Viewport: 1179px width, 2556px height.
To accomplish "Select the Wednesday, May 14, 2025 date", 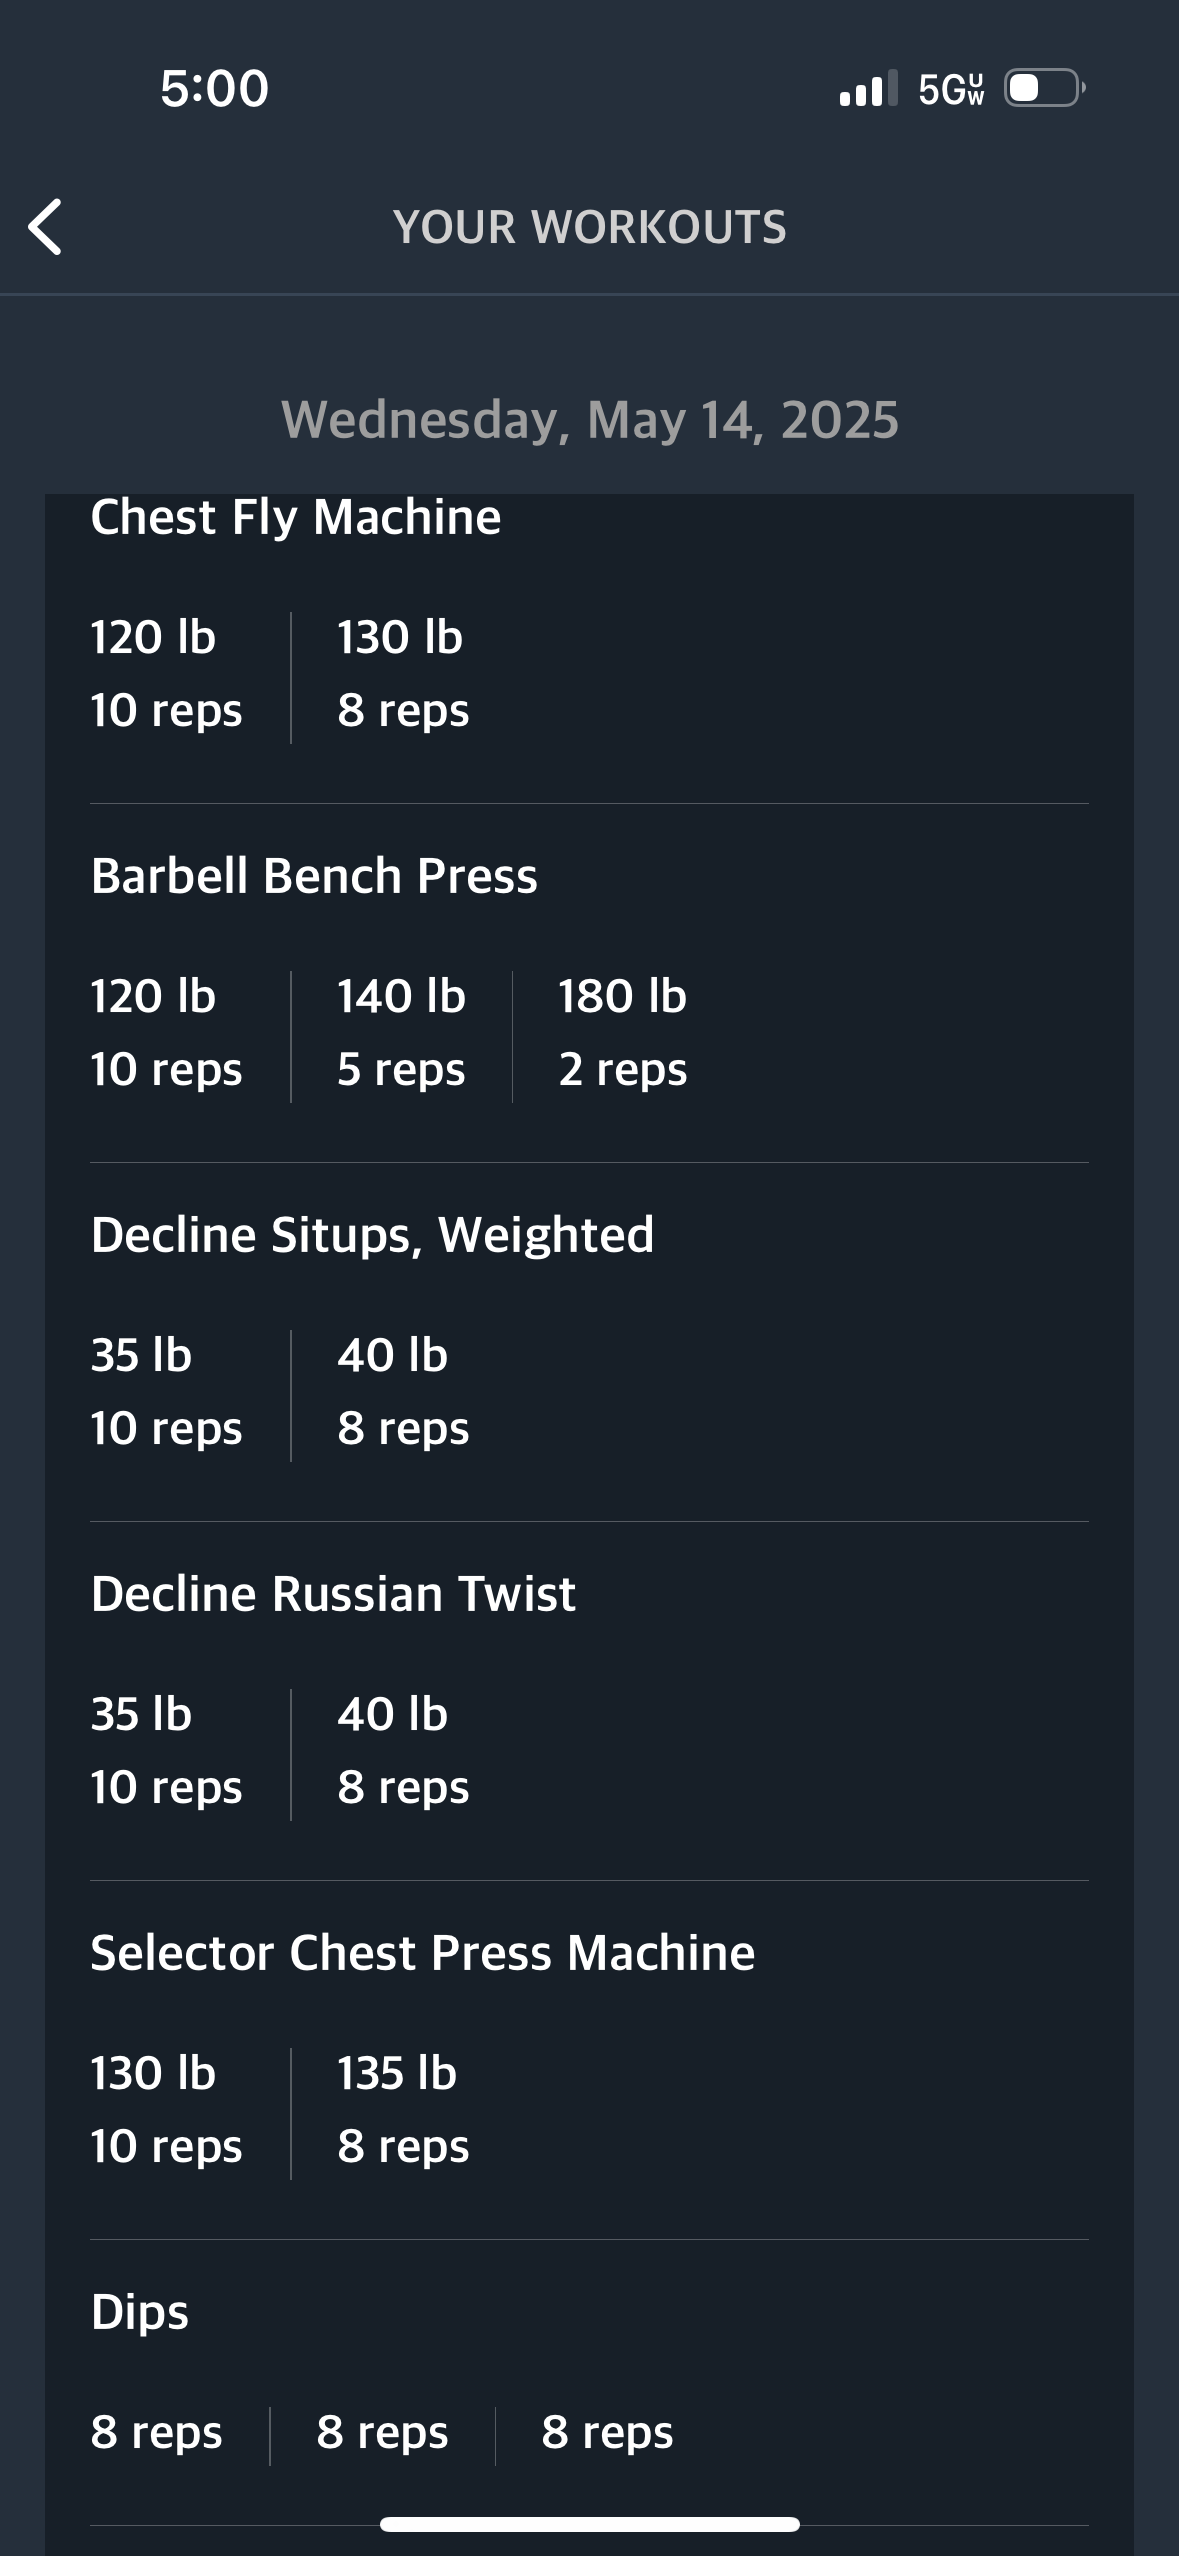I will click(x=589, y=419).
